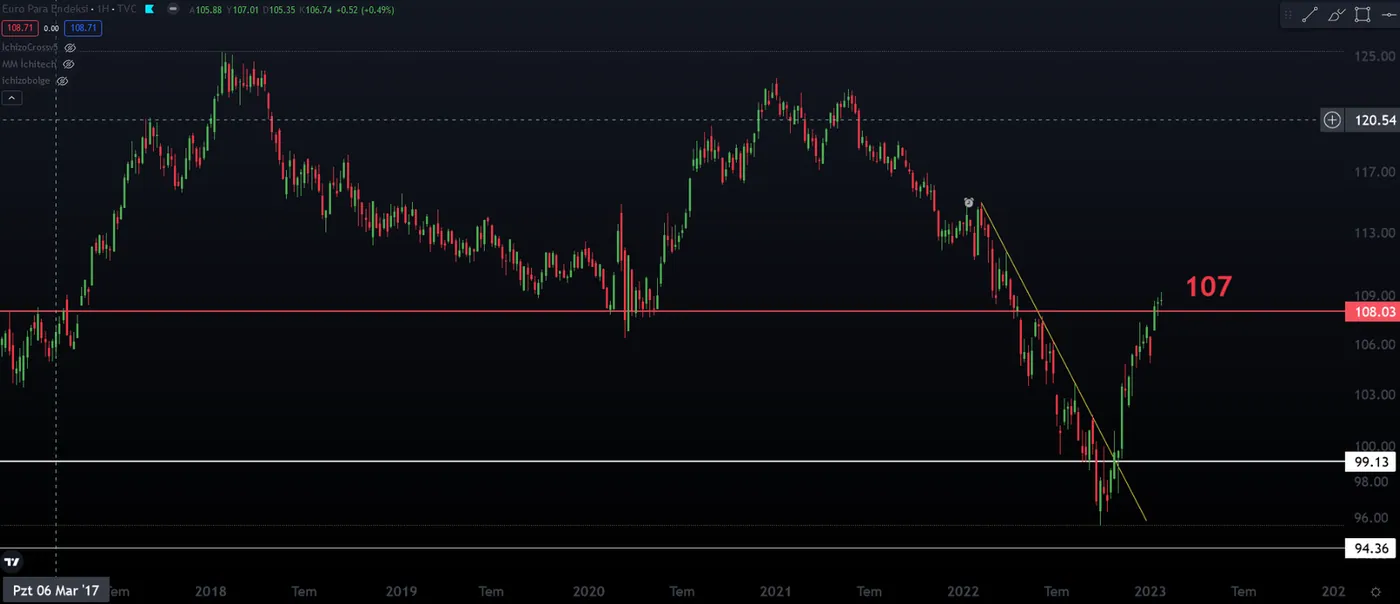
Task: Click the cyan flag next to TVC
Action: 150,10
